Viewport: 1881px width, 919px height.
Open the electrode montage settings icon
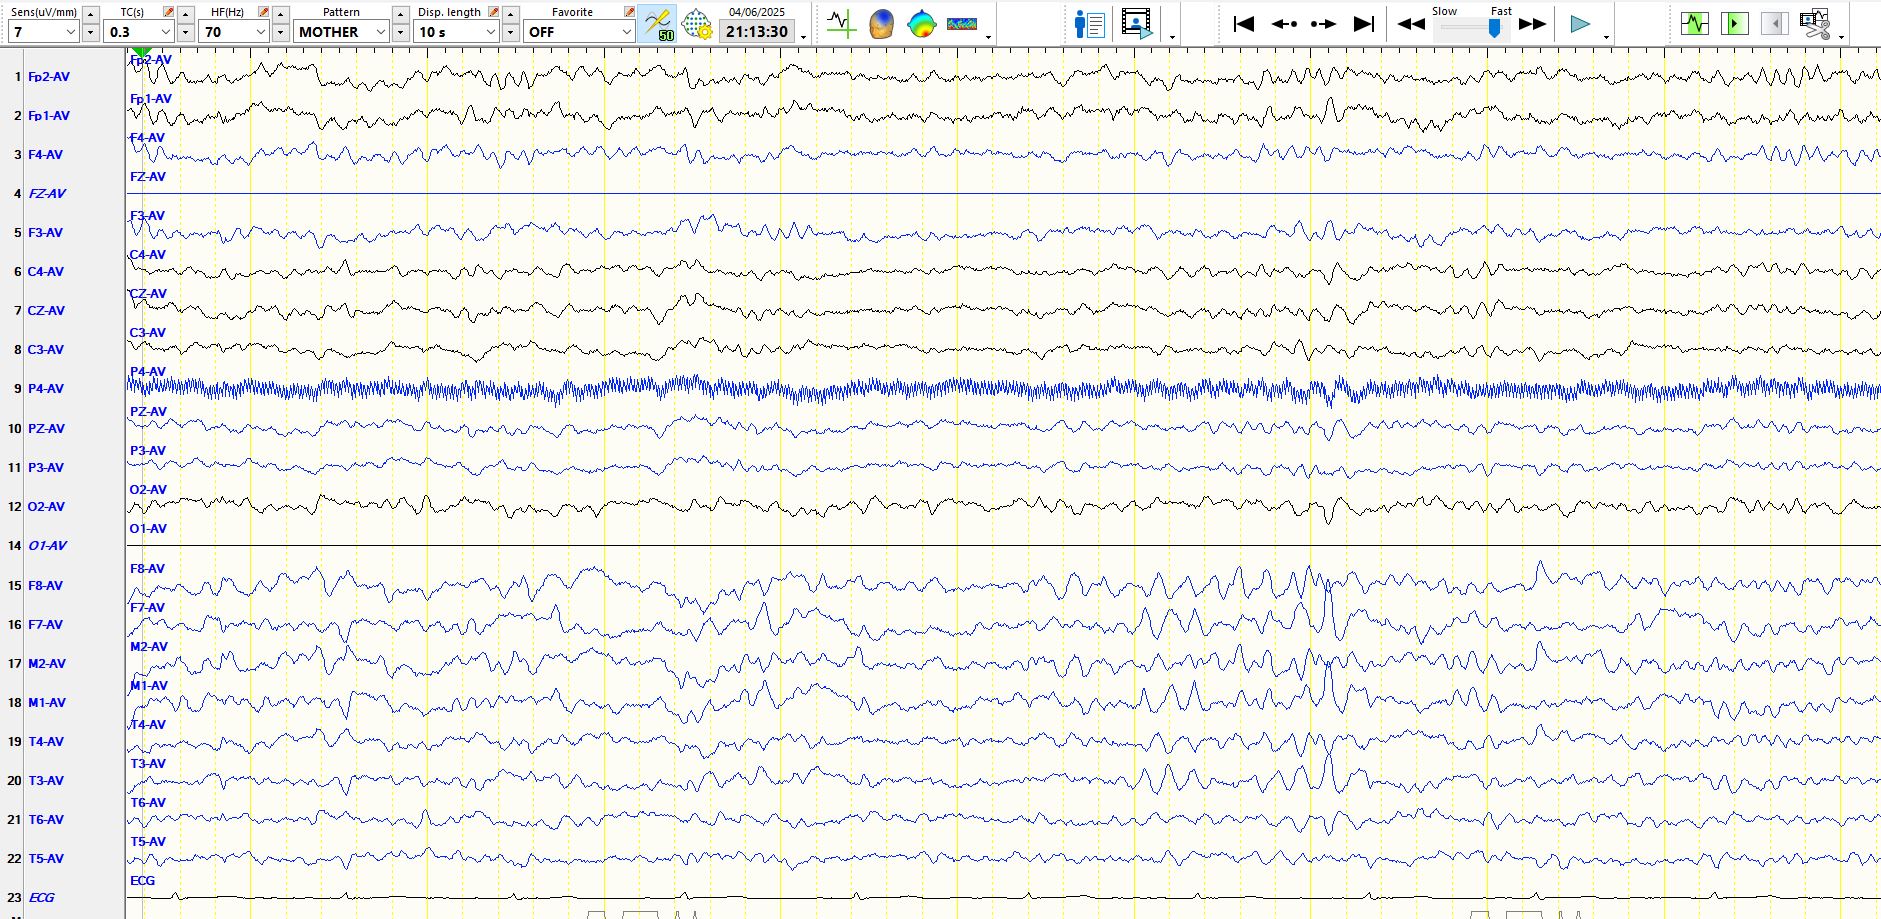pyautogui.click(x=697, y=24)
